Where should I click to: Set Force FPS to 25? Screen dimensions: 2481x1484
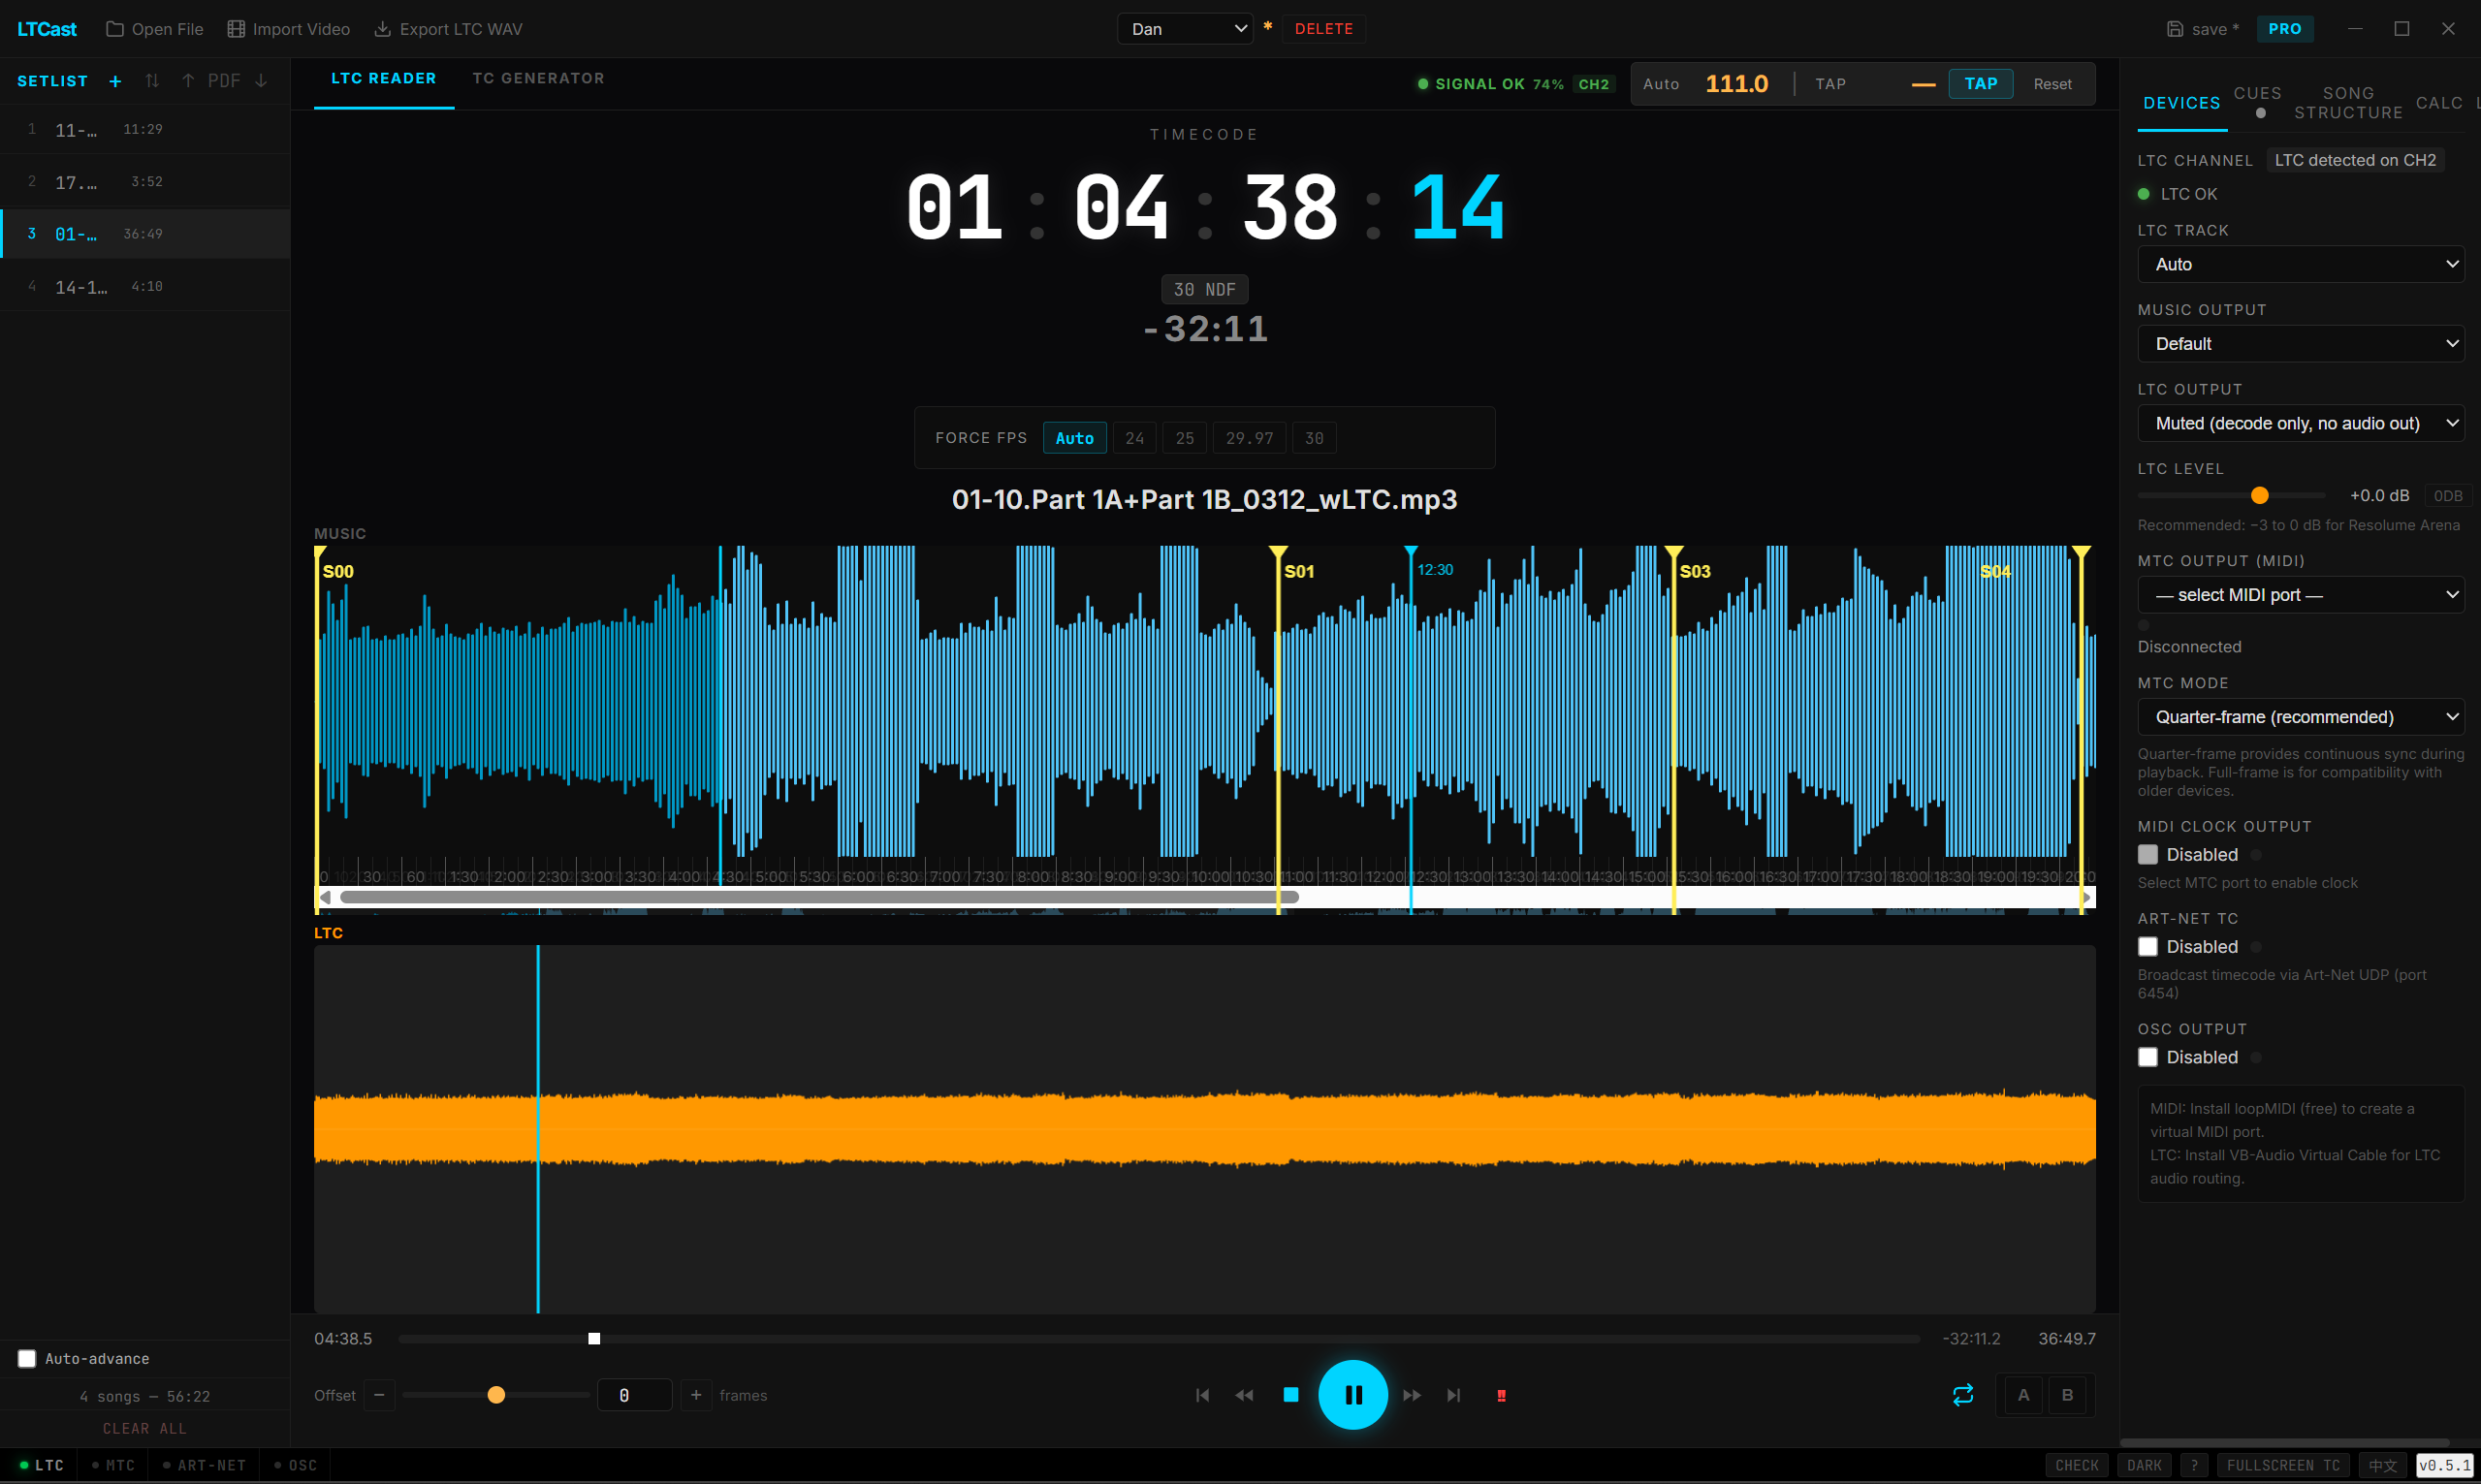(x=1184, y=438)
